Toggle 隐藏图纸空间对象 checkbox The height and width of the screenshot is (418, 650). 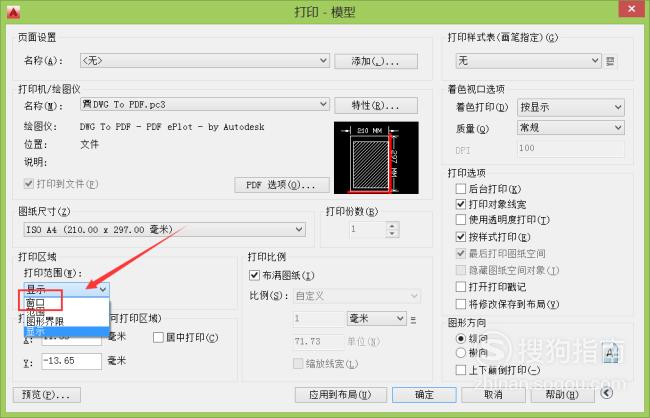click(x=461, y=270)
